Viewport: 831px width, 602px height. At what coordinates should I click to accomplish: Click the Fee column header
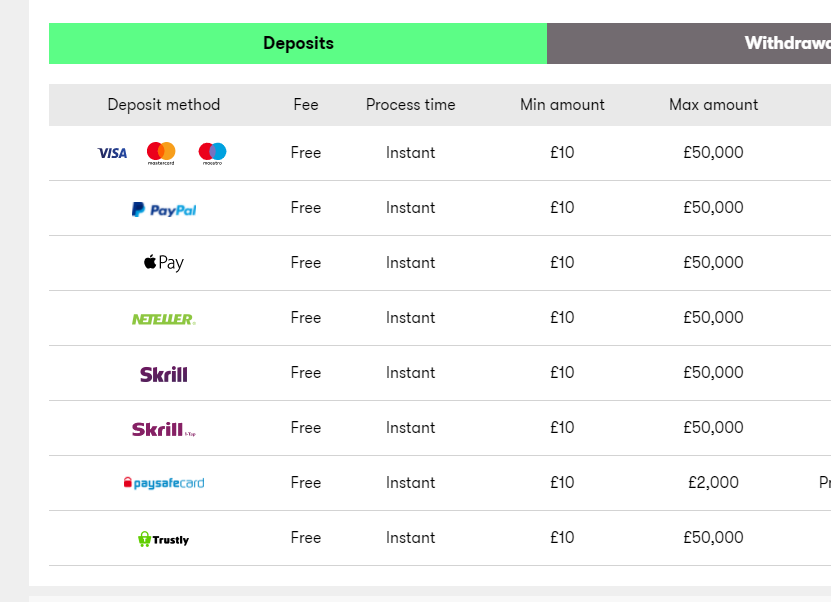click(x=306, y=105)
